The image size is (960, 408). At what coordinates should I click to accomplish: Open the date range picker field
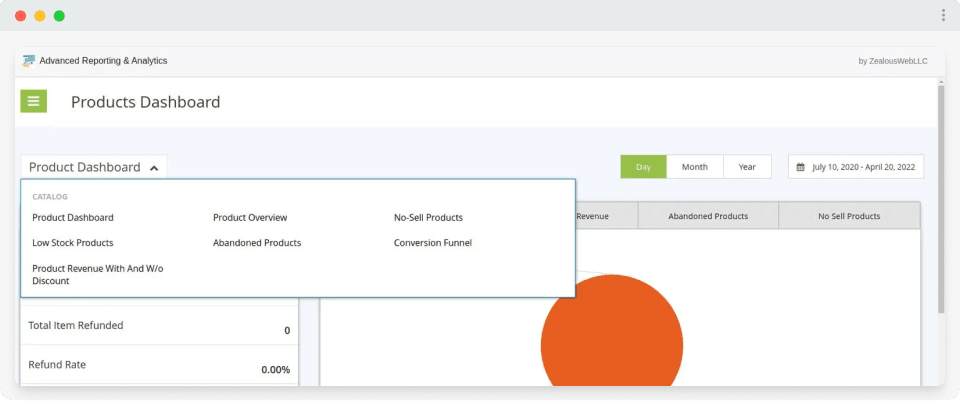pyautogui.click(x=856, y=167)
